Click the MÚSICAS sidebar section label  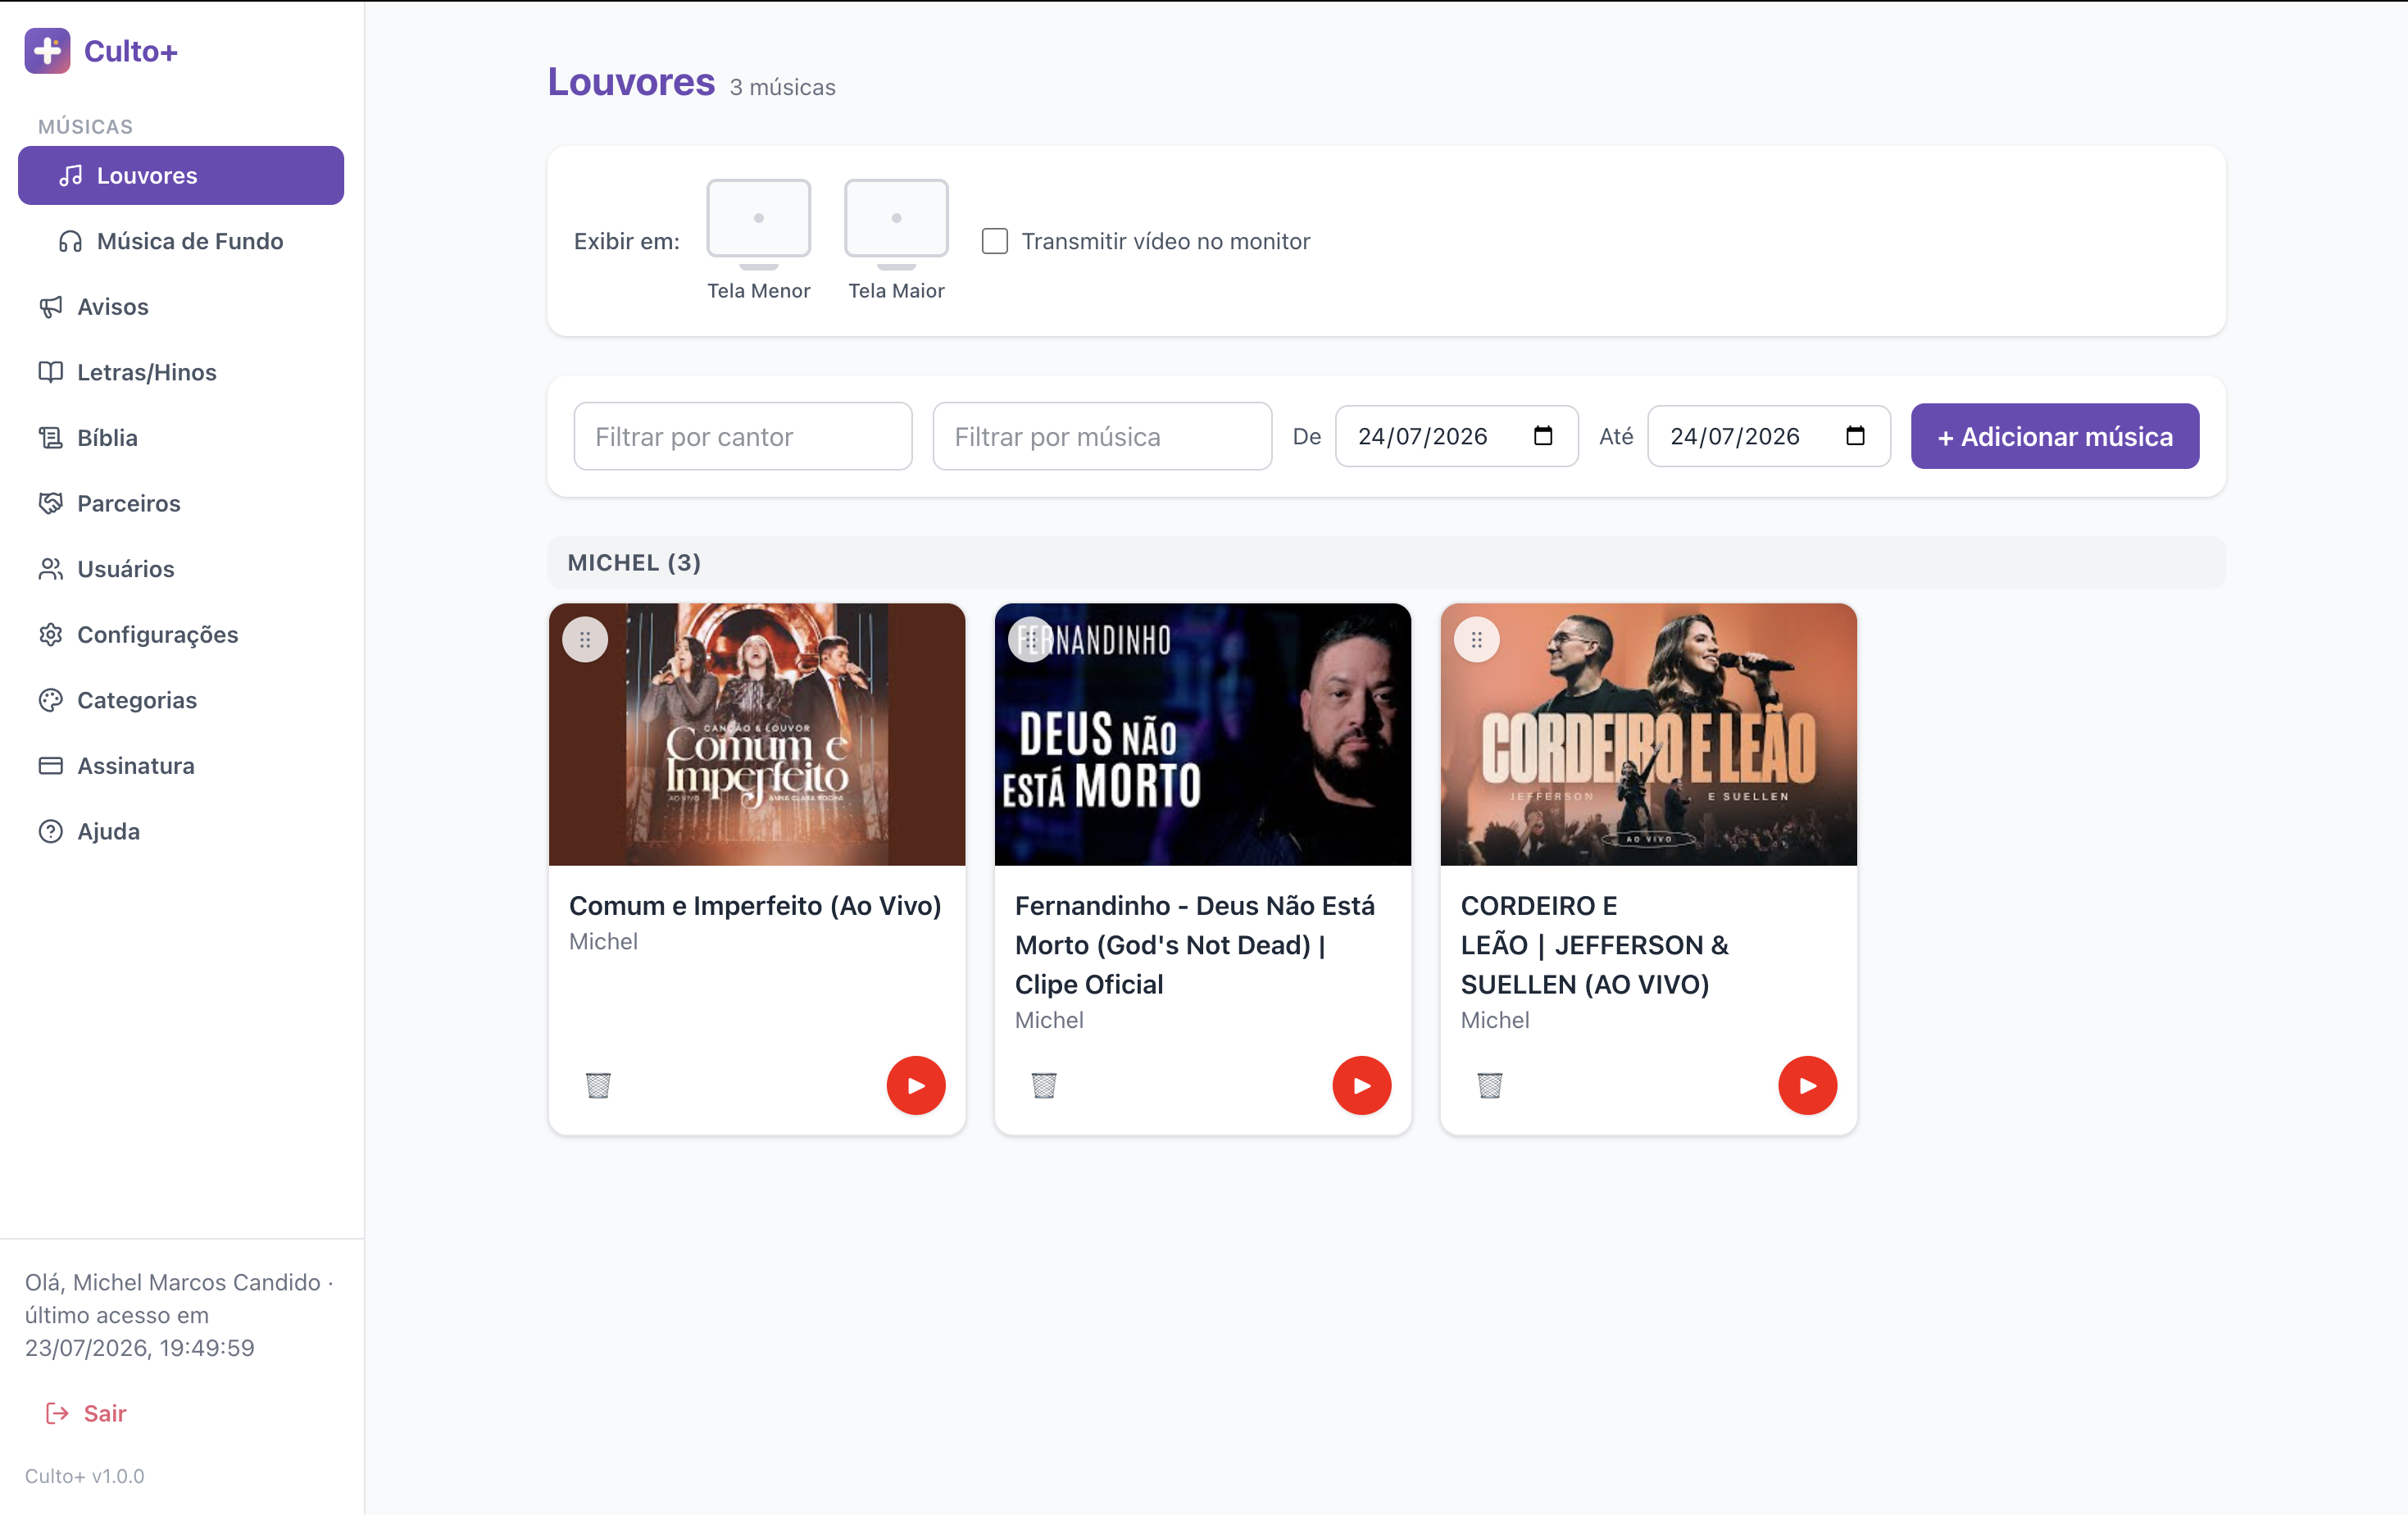pyautogui.click(x=85, y=127)
